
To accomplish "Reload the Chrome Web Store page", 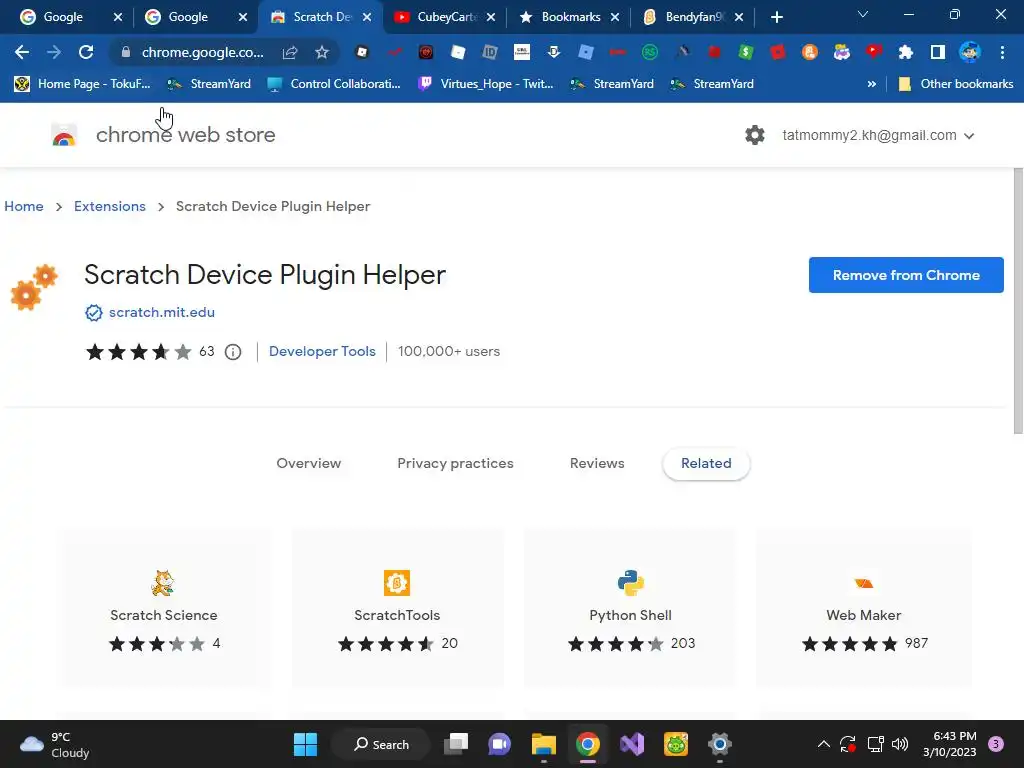I will (86, 52).
